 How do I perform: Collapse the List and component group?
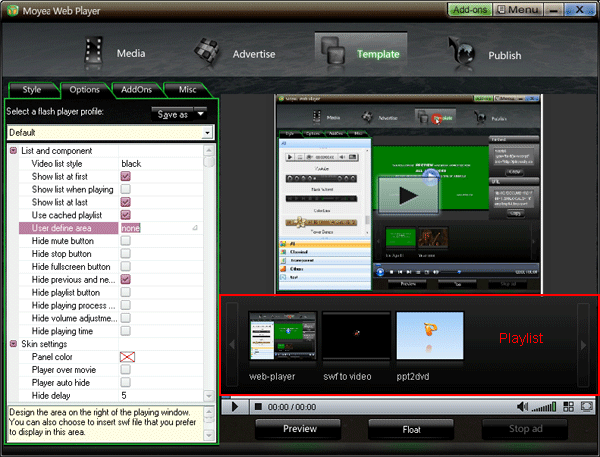(x=13, y=151)
